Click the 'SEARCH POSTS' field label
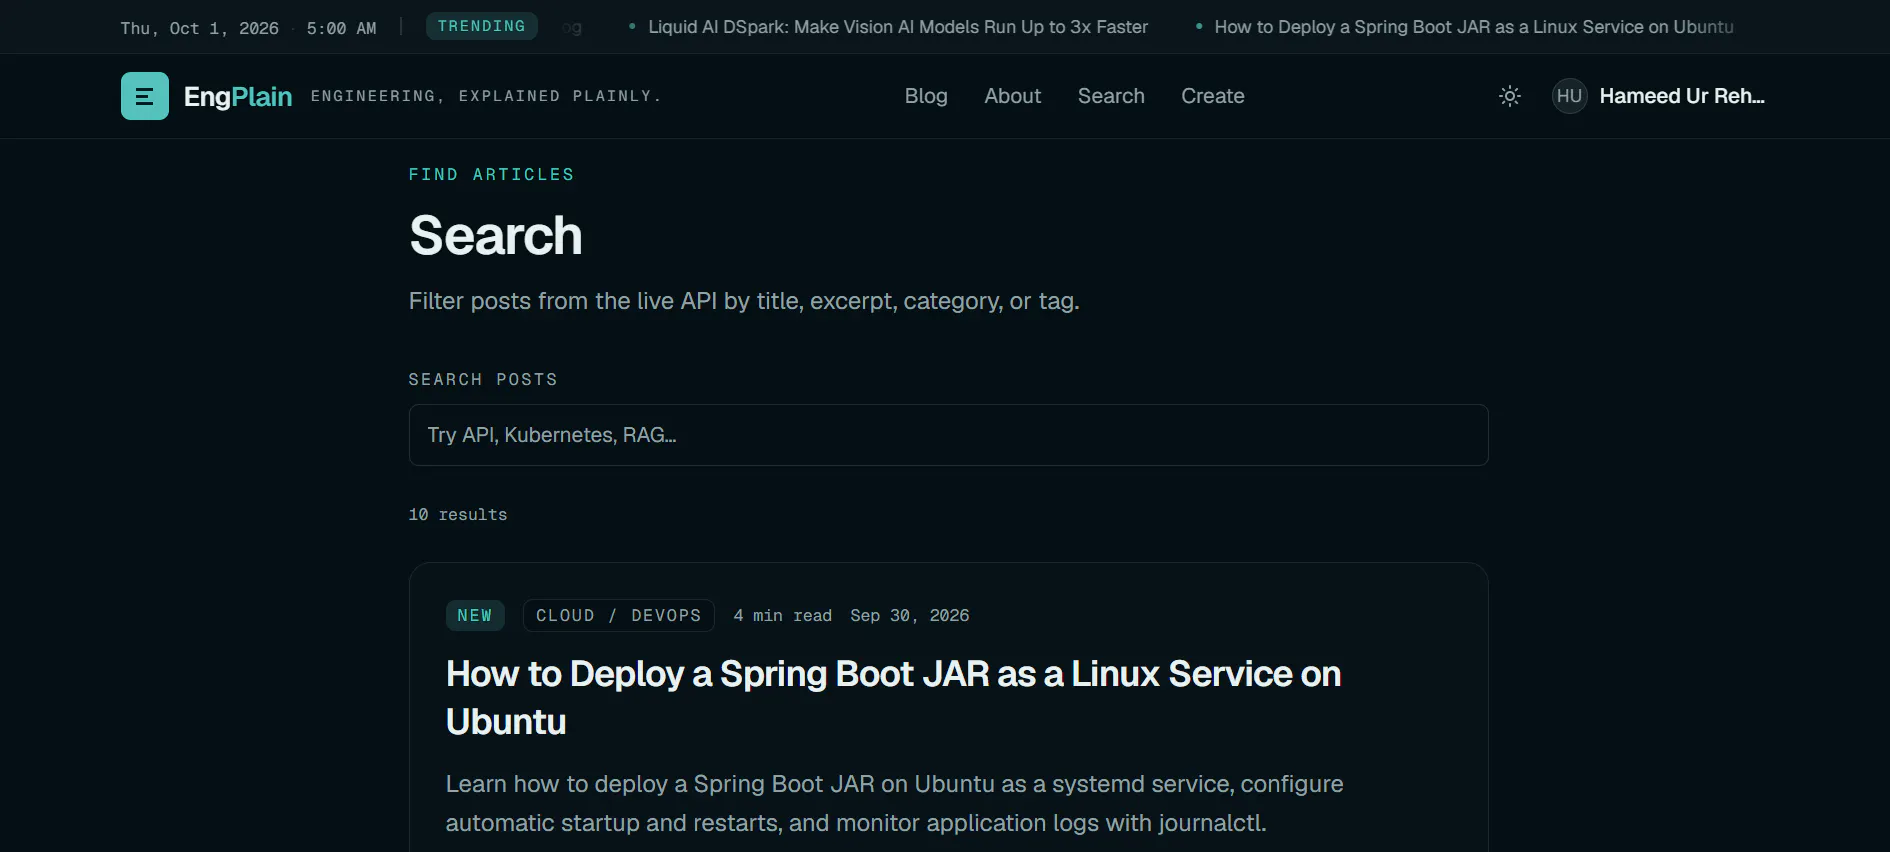The image size is (1890, 852). coord(483,379)
